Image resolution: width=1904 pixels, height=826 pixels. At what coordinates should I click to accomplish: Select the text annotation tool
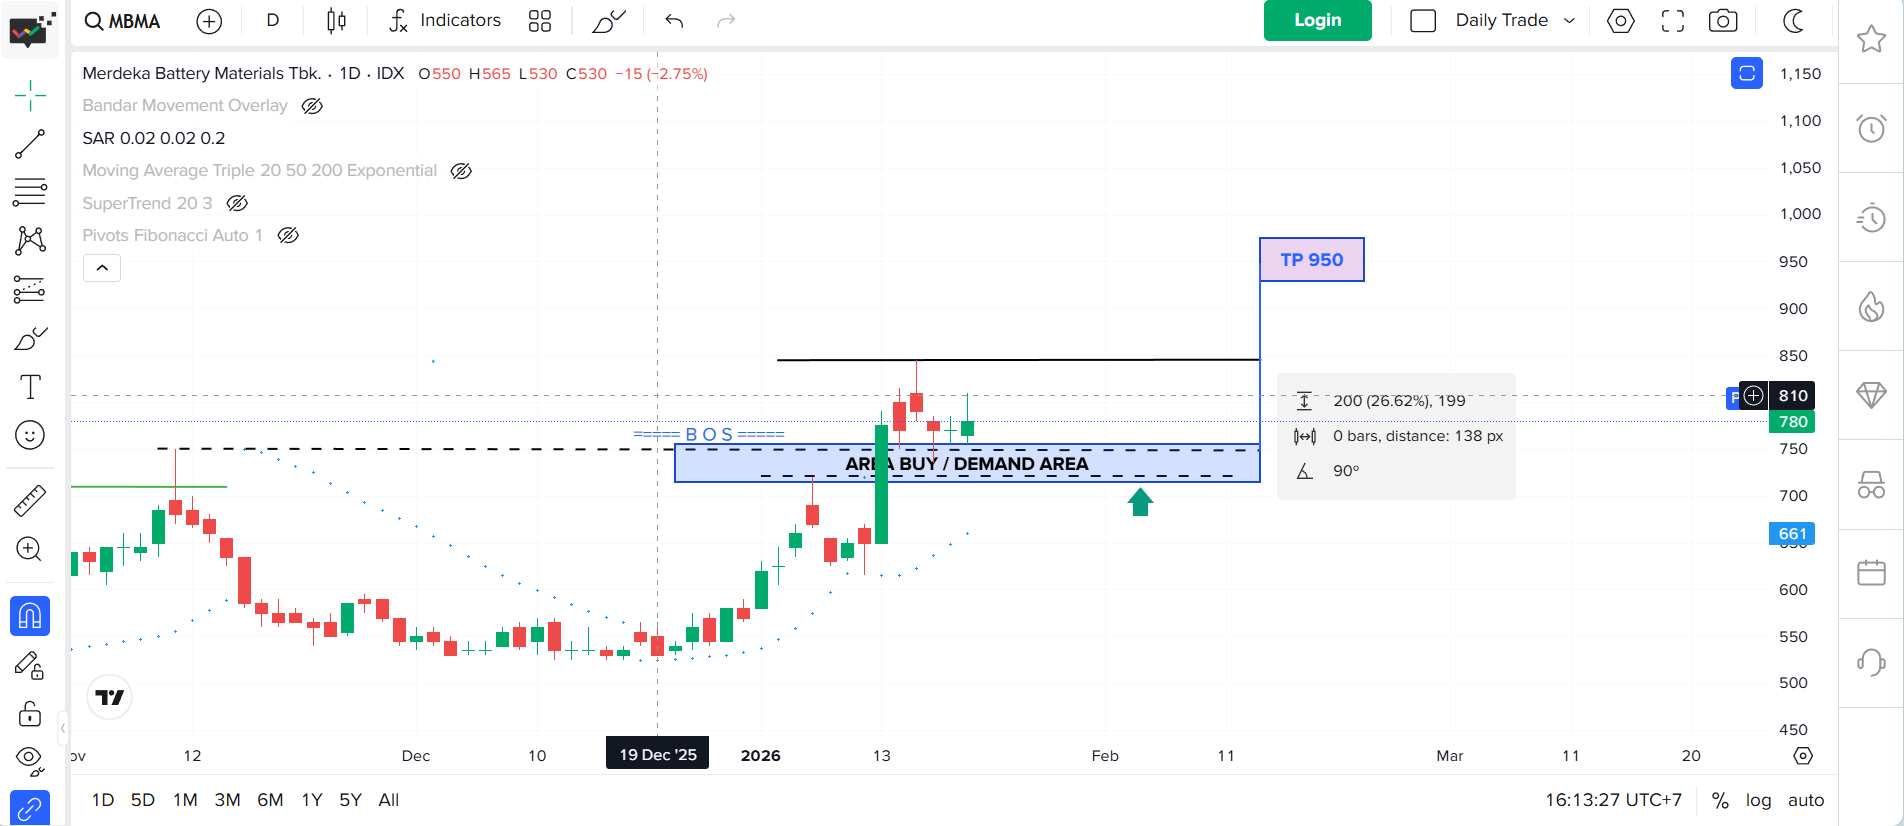pos(30,387)
